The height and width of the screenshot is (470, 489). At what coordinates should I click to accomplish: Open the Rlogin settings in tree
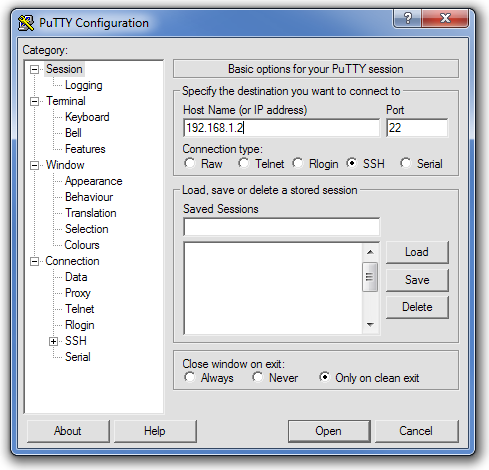(x=80, y=325)
